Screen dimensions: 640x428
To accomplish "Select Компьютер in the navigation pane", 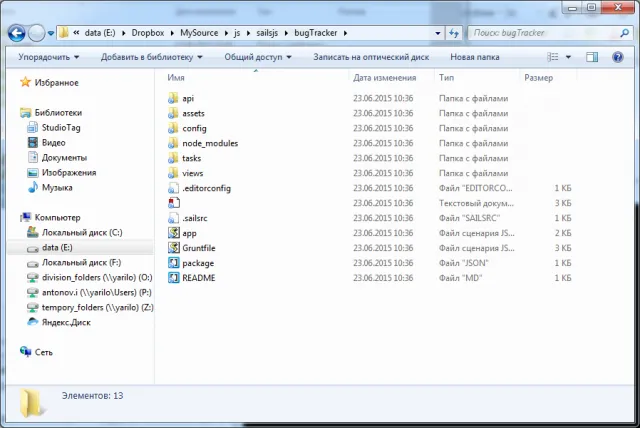I will [x=57, y=217].
